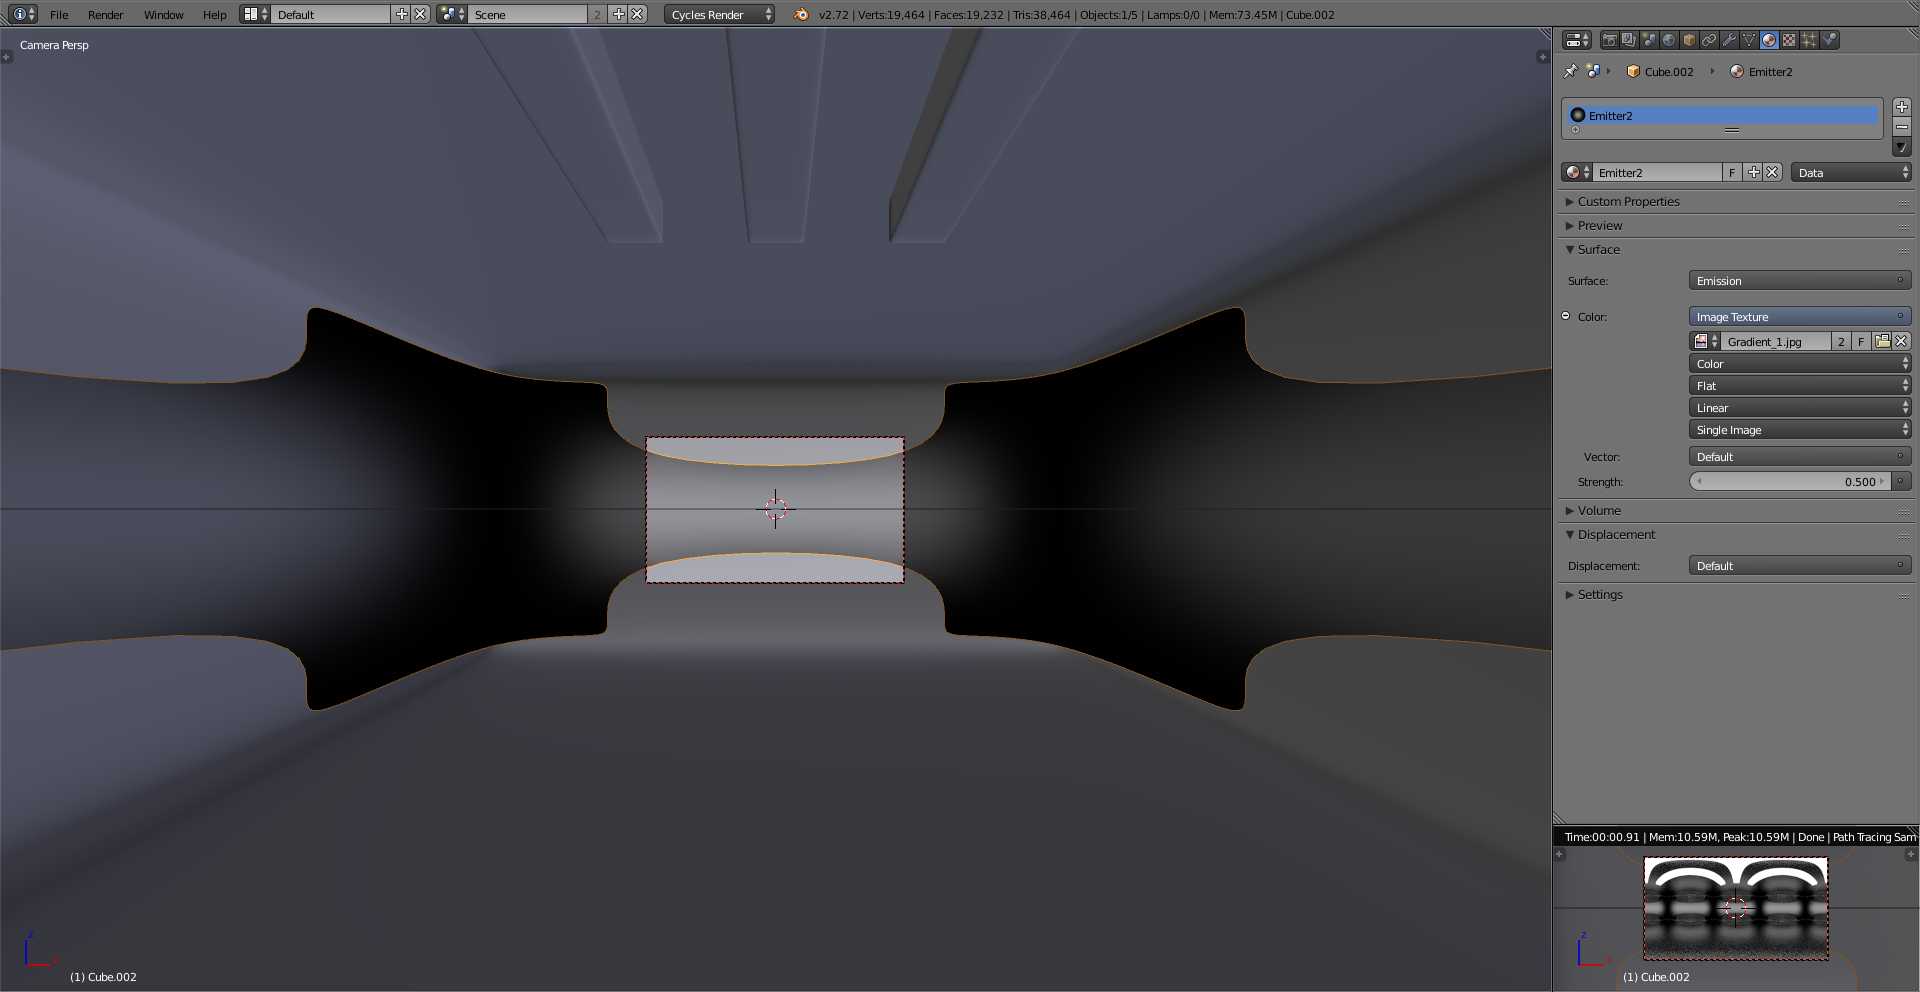This screenshot has width=1920, height=992.
Task: Open the Window menu
Action: [x=163, y=14]
